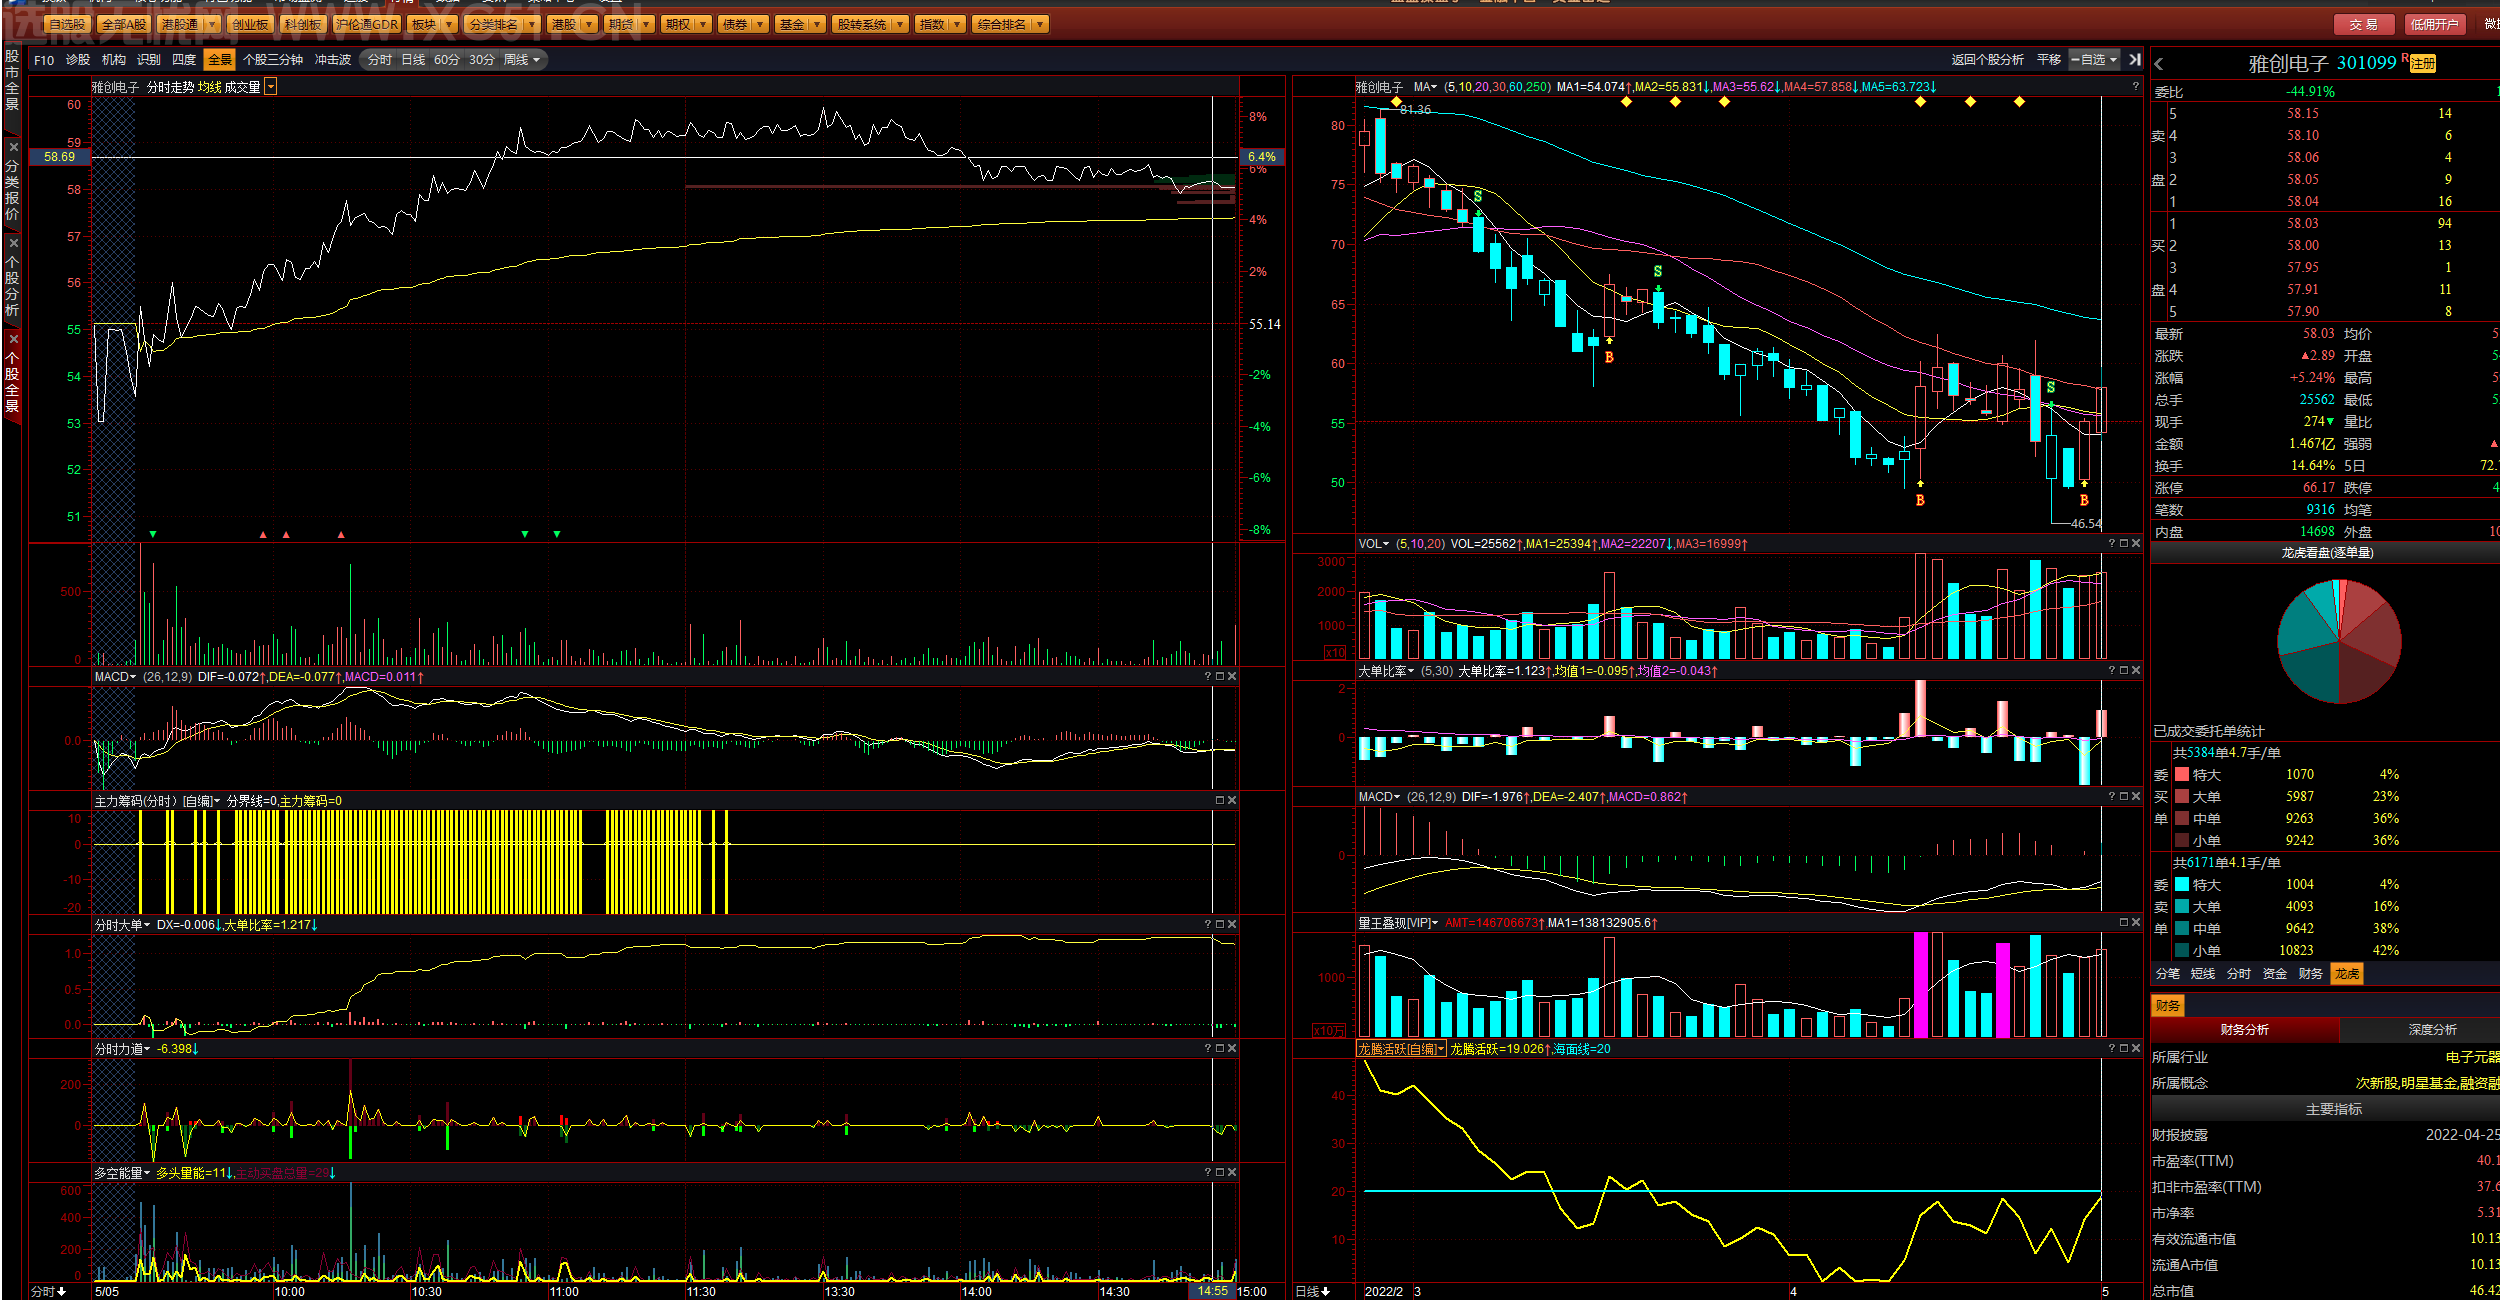Switch to the 短线 tab

coord(2203,974)
